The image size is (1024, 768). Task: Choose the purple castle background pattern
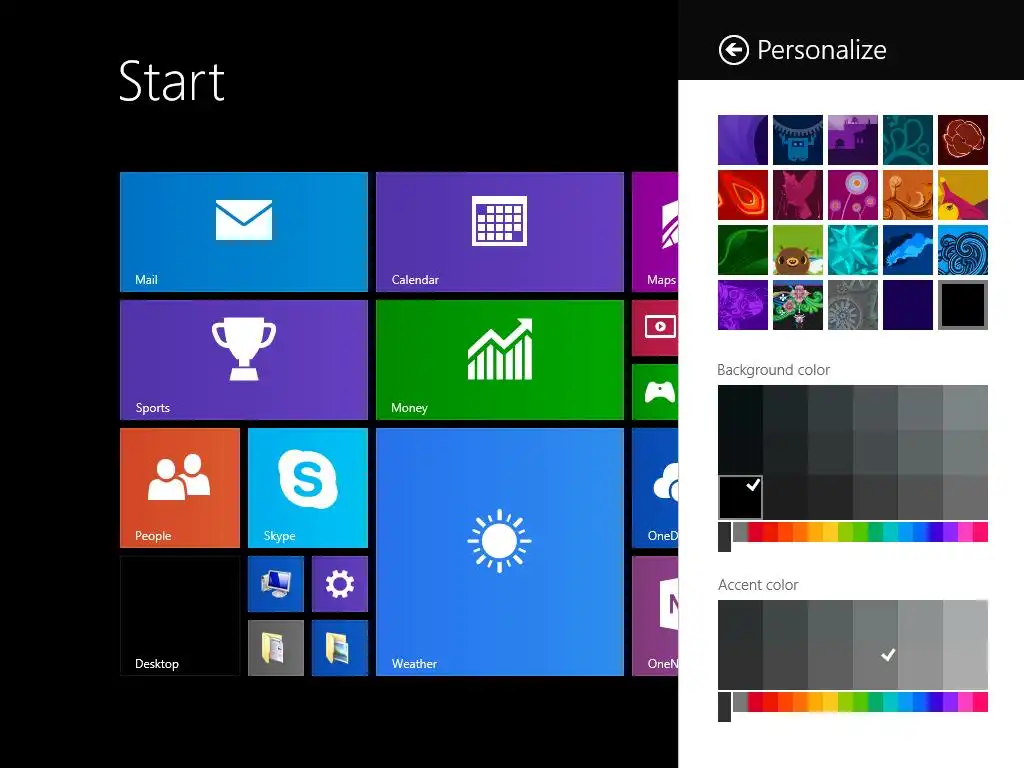[x=852, y=140]
